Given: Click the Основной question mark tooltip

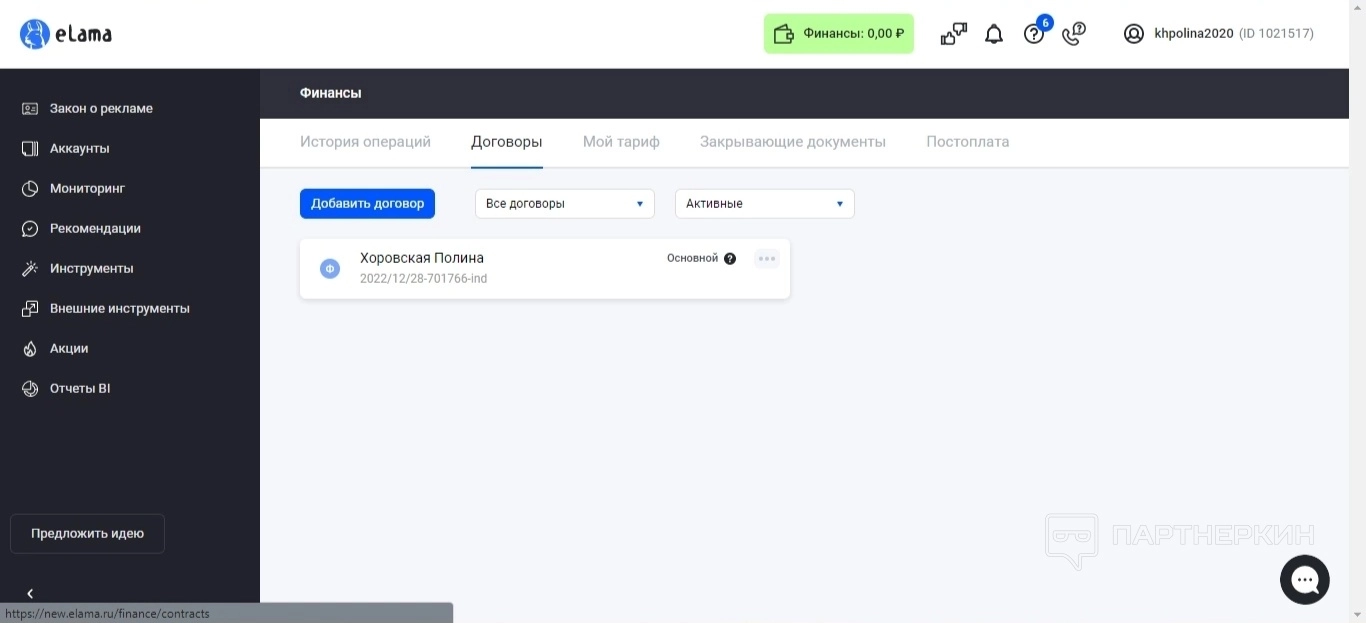Looking at the screenshot, I should point(730,259).
